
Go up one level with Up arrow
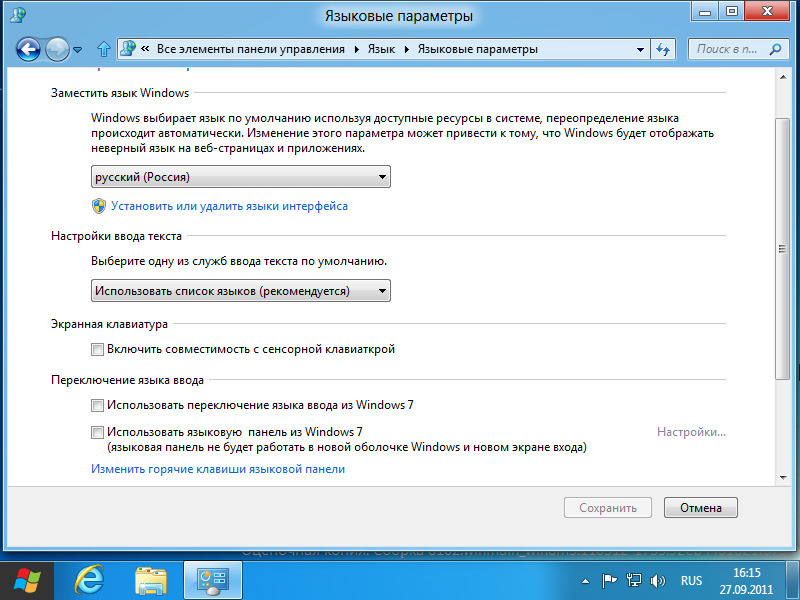(x=104, y=49)
